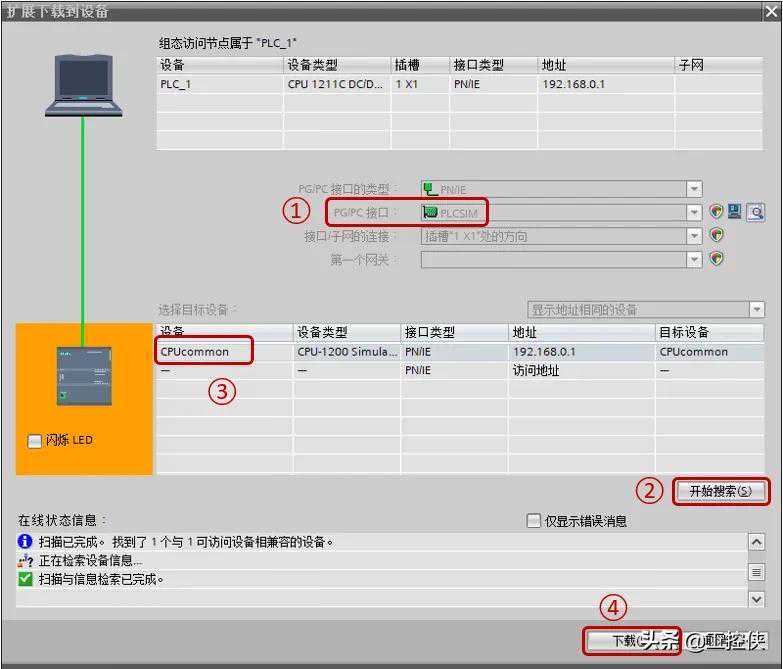Click the green checkmark status icon

coord(24,579)
